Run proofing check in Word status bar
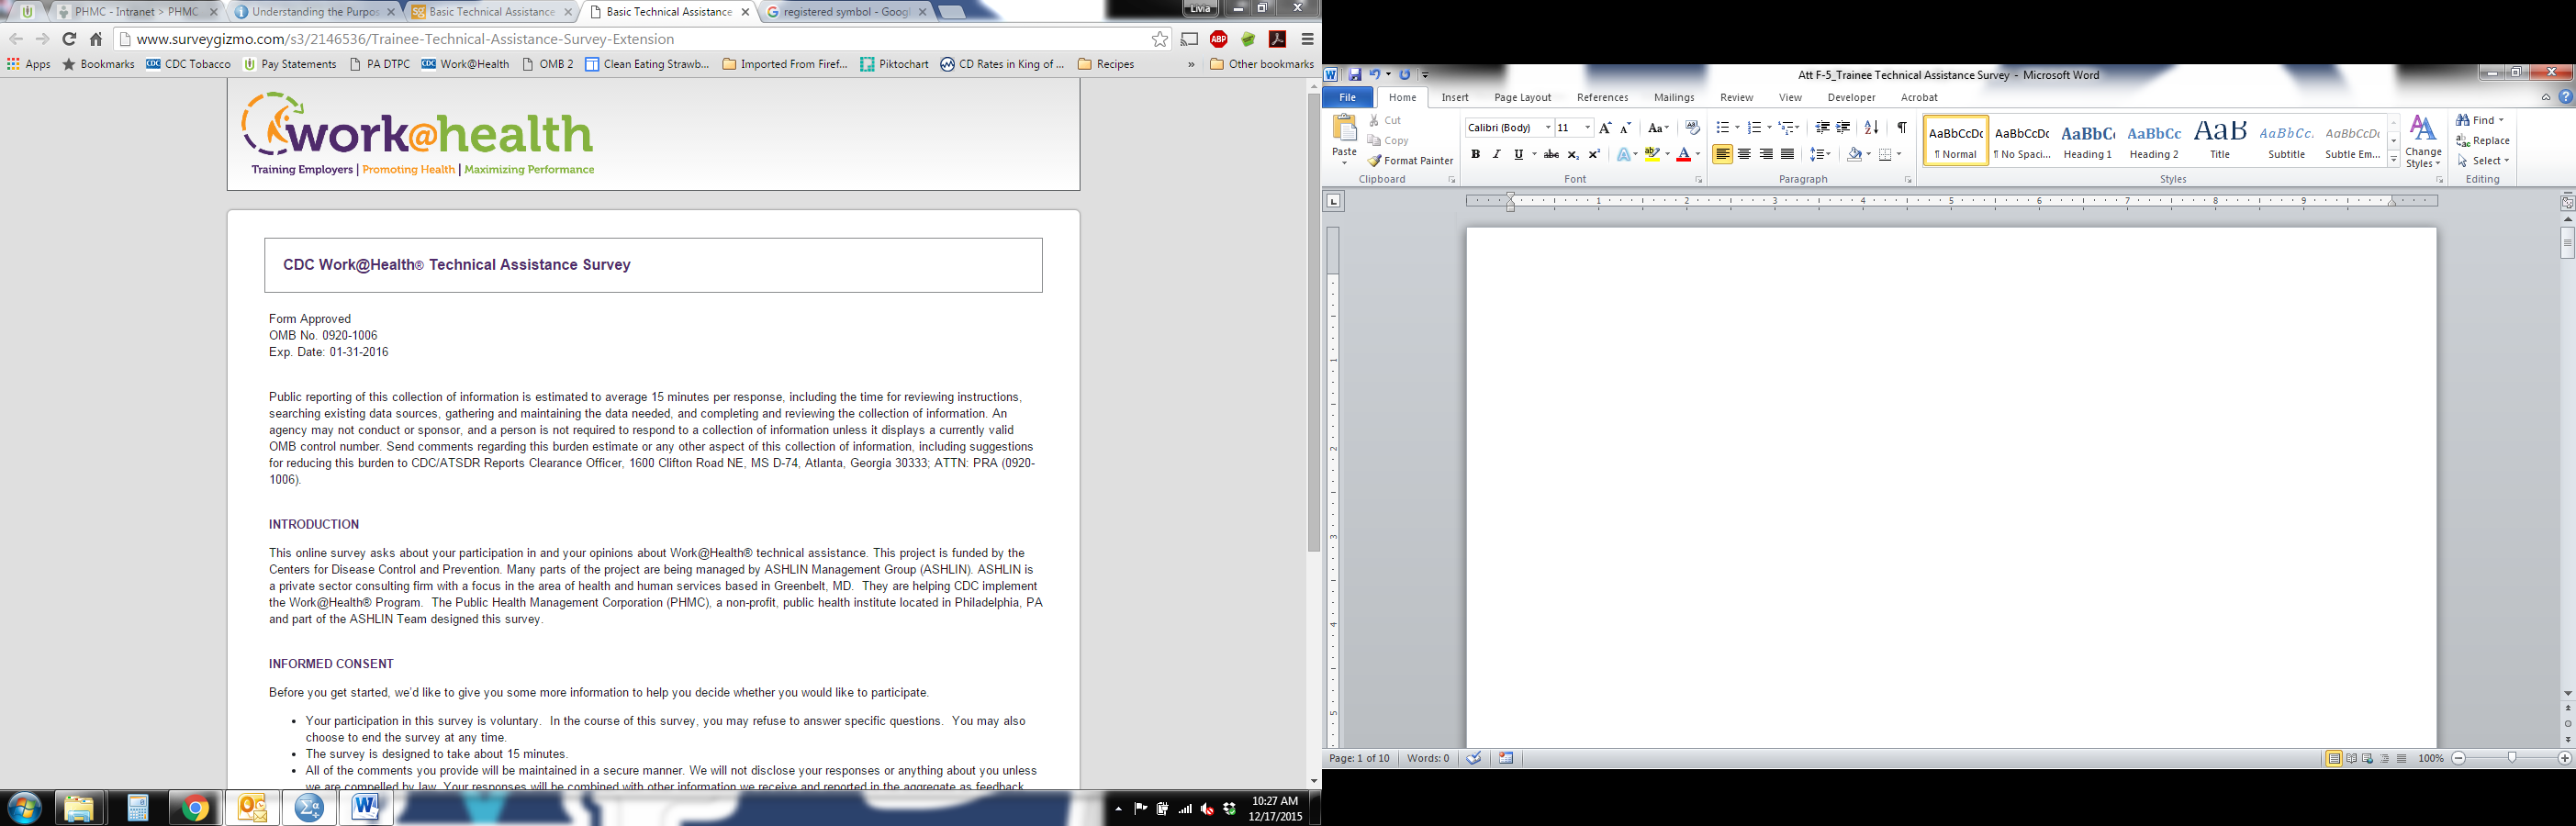This screenshot has width=2576, height=826. click(x=1474, y=758)
